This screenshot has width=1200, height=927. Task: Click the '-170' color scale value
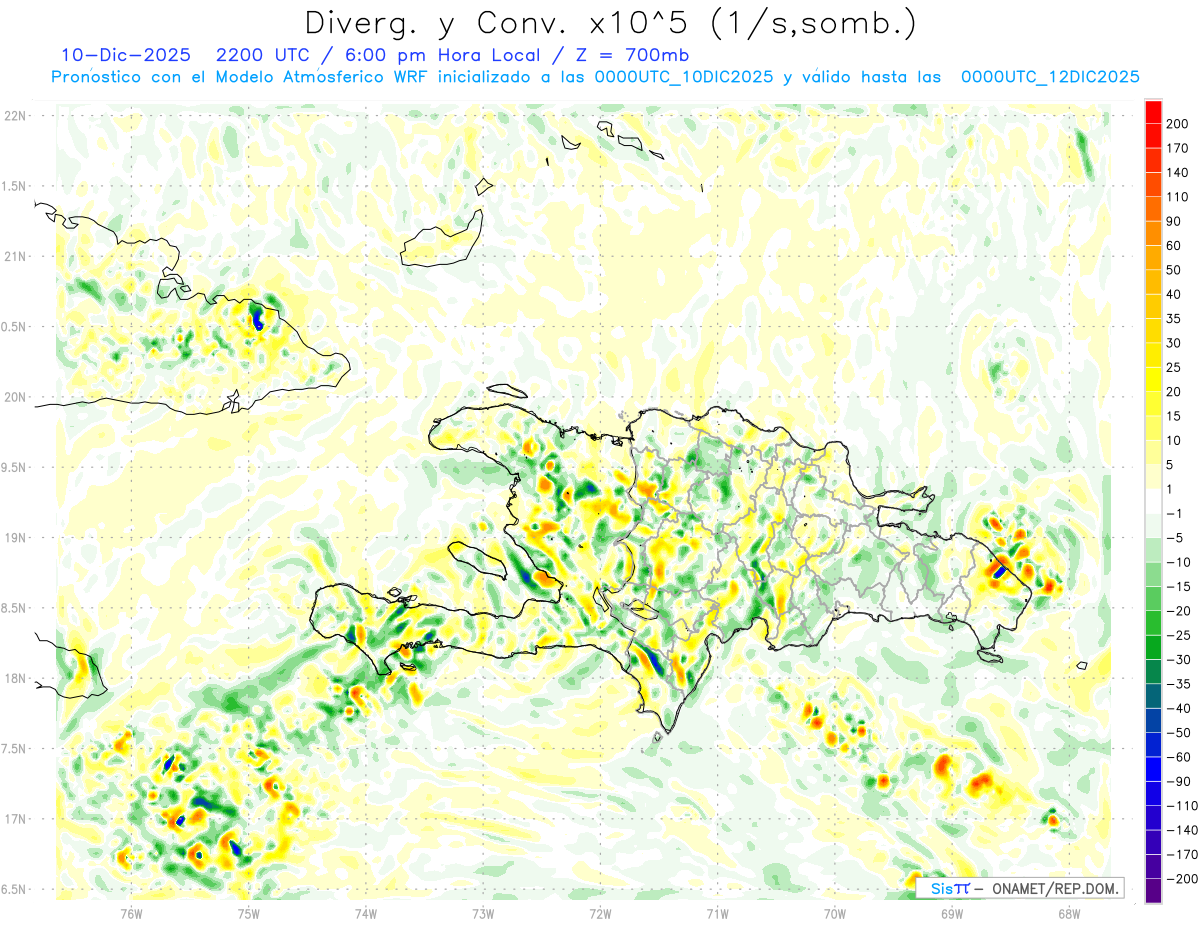click(1181, 855)
